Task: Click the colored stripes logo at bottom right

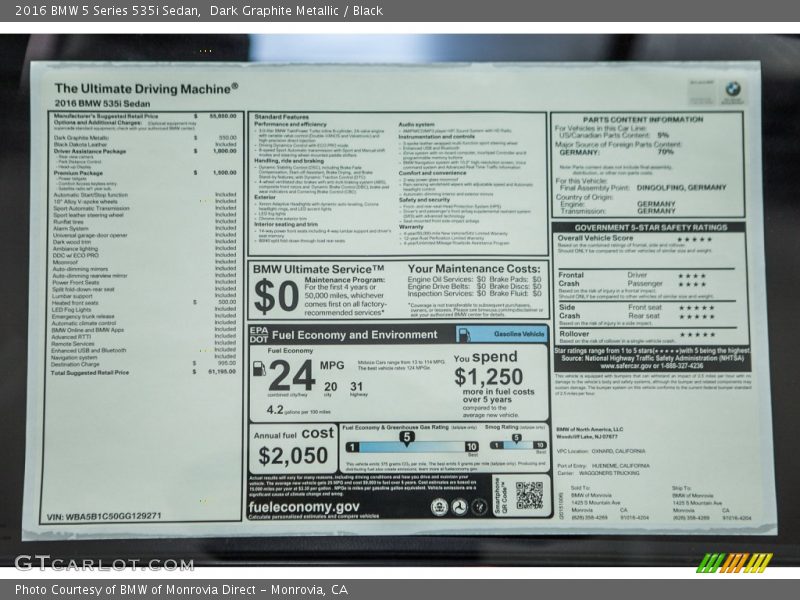Action: pos(735,562)
